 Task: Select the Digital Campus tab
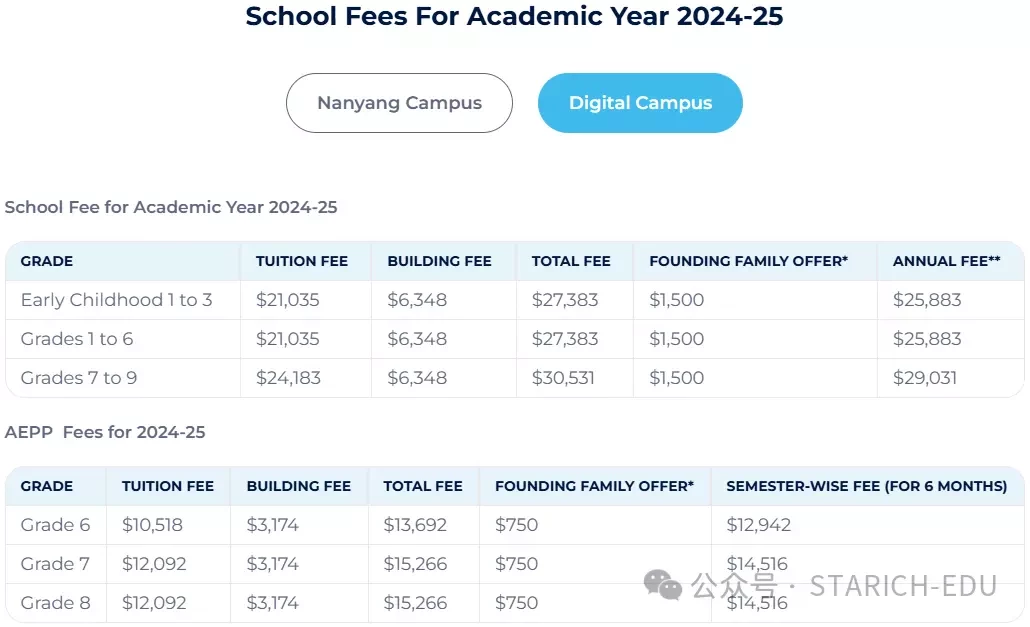tap(640, 103)
